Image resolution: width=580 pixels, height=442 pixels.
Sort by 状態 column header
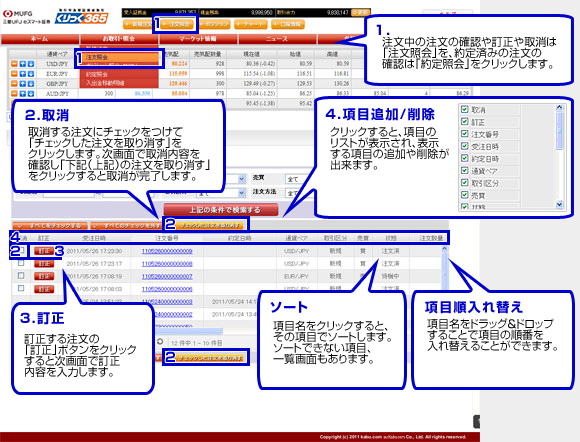391,238
